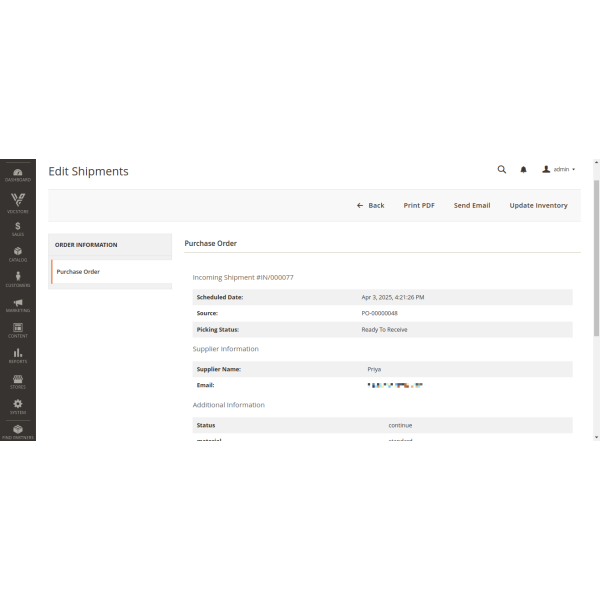Open the Sales dollar icon menu

point(18,228)
